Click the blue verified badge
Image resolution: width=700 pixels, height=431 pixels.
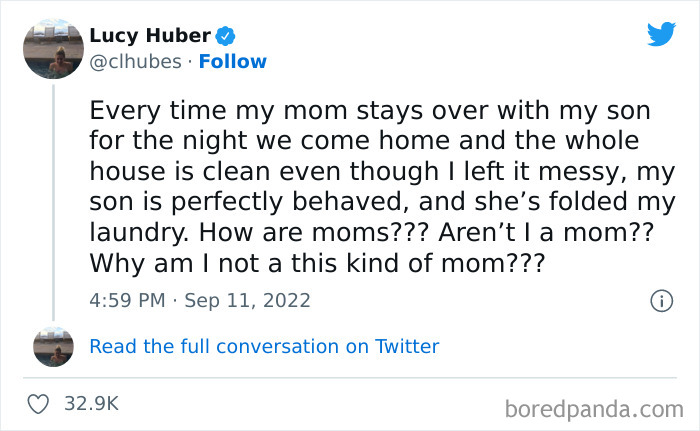pos(227,37)
